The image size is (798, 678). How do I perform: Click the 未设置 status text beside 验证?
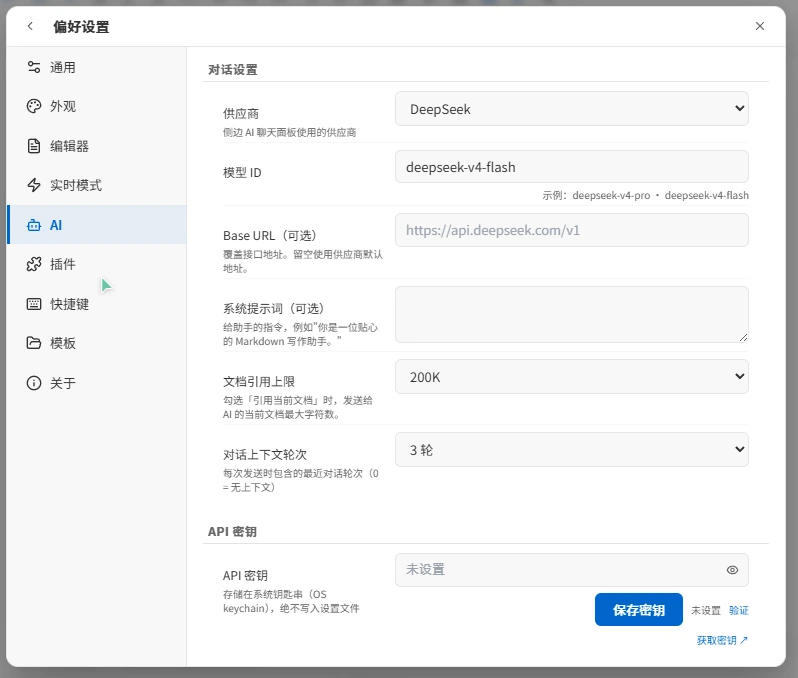tap(706, 610)
